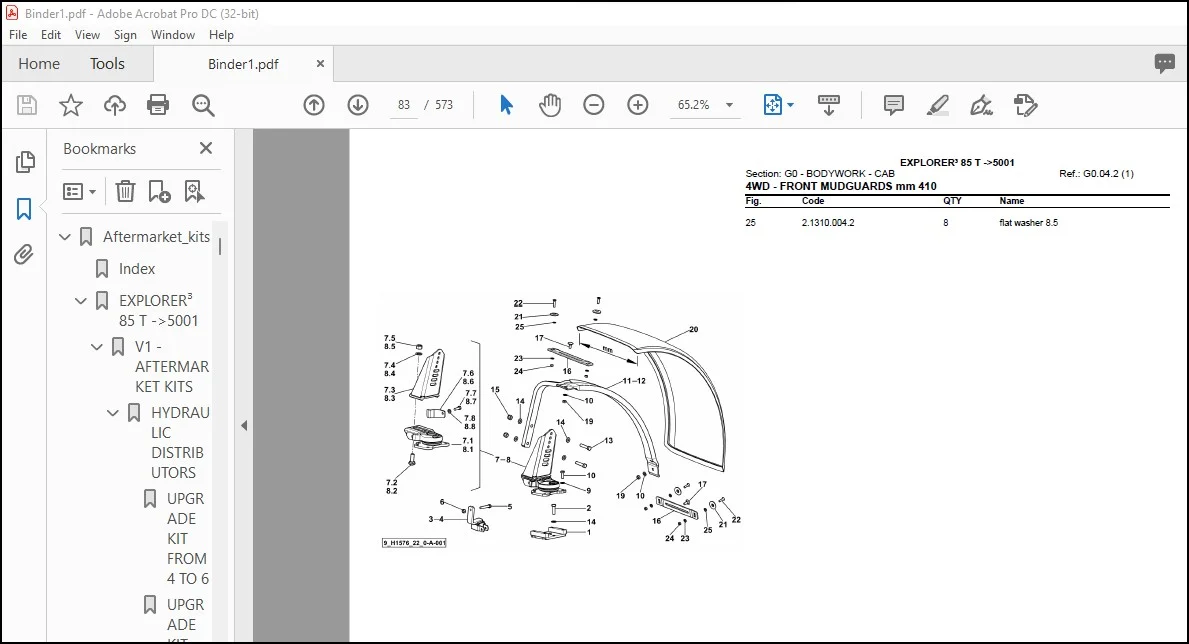
Task: Open the Sign menu
Action: point(125,35)
